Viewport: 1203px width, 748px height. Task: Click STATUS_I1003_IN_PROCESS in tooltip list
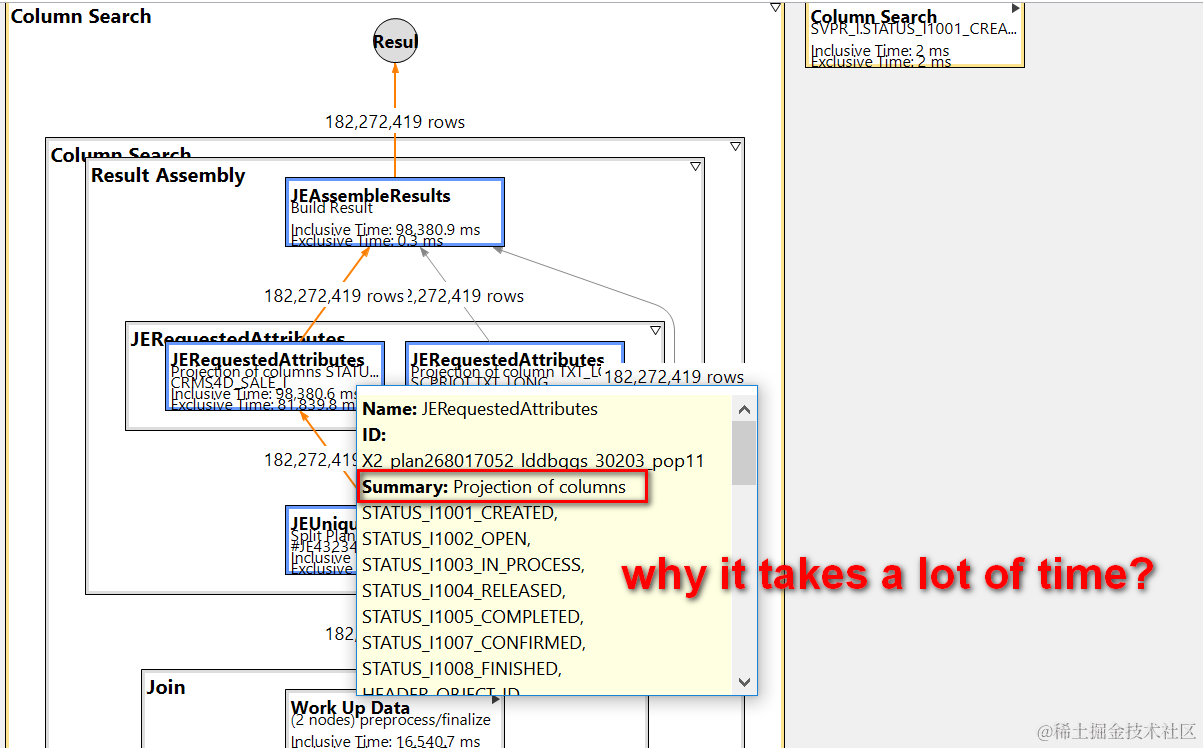[x=473, y=565]
